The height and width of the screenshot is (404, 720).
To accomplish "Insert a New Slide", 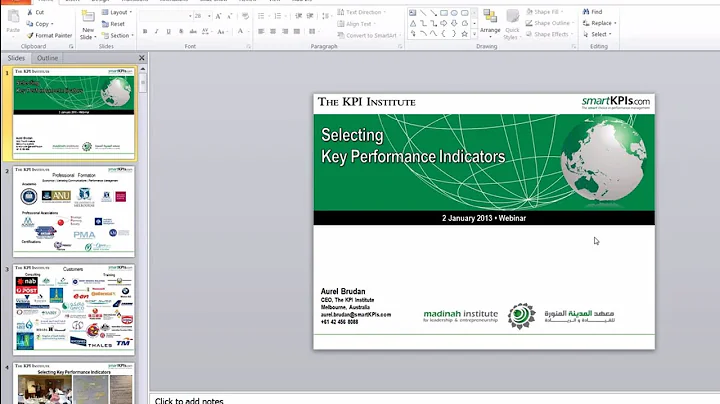I will tap(88, 25).
